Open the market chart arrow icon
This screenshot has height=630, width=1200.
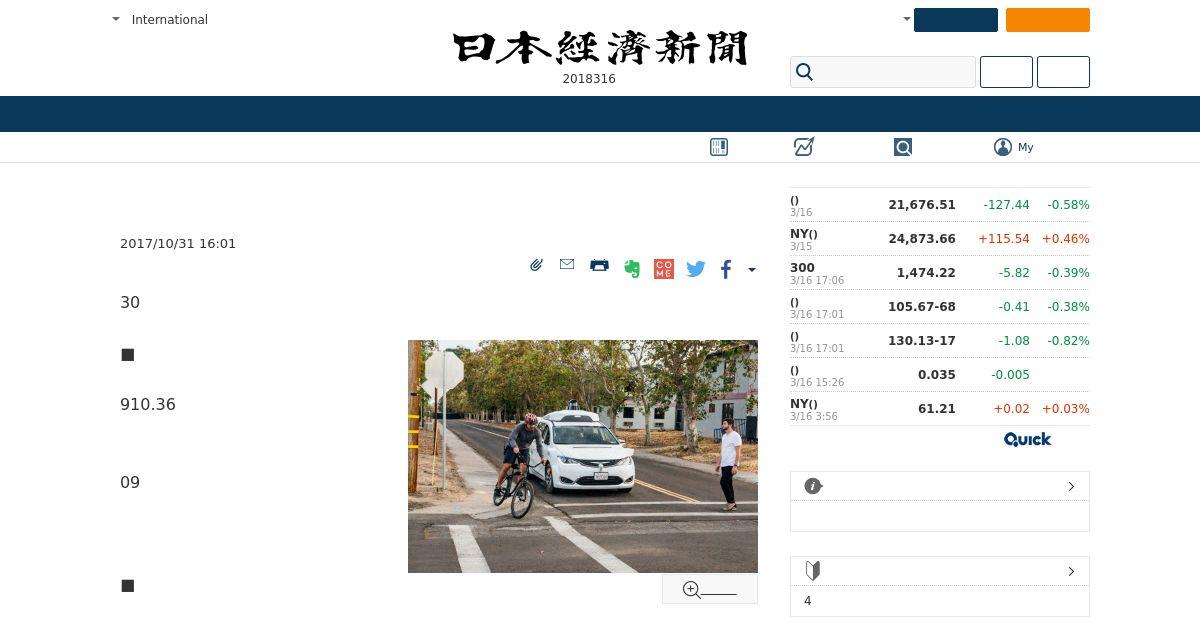pos(804,147)
